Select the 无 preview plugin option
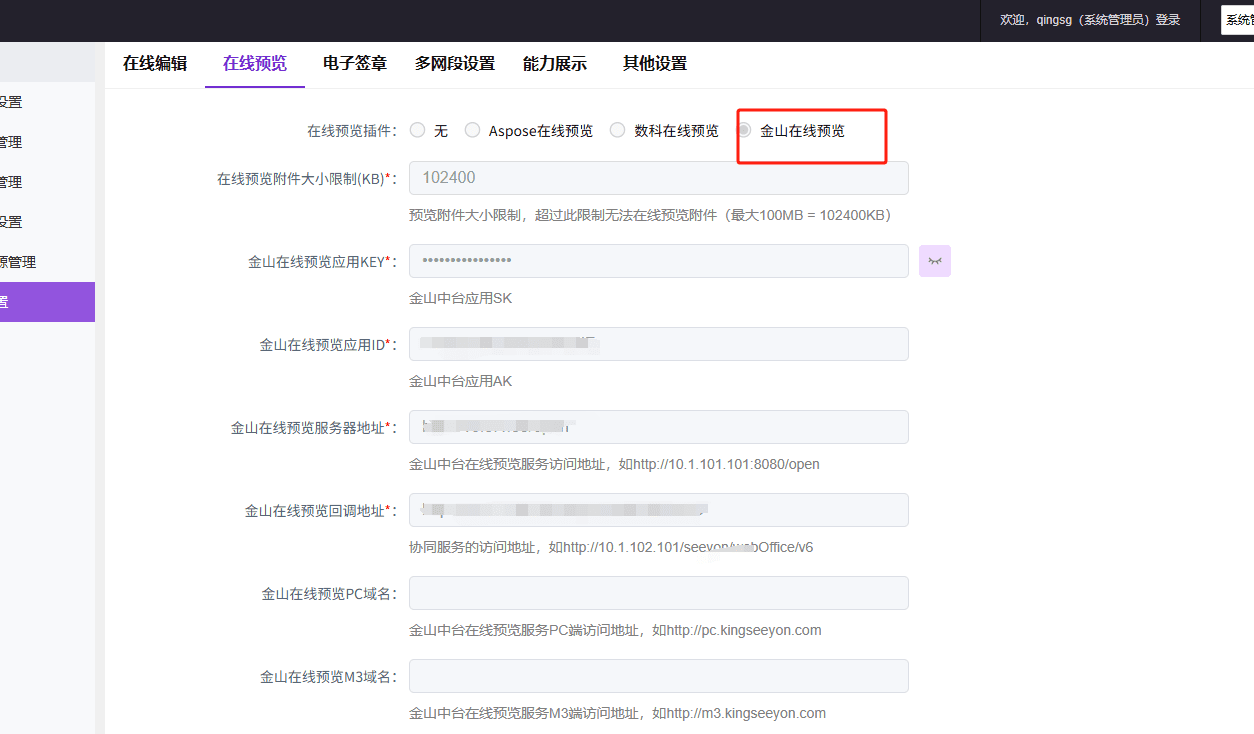This screenshot has height=734, width=1254. click(x=418, y=130)
